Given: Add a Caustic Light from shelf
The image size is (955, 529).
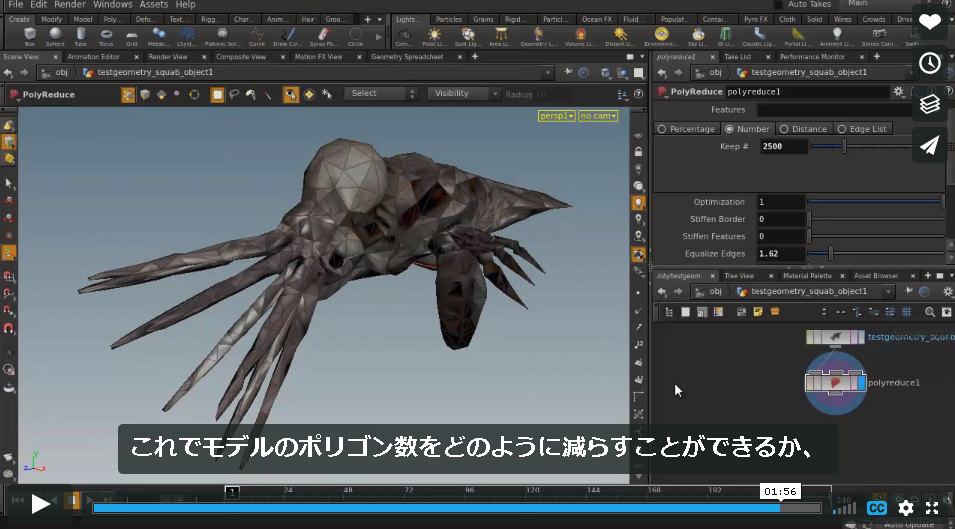Looking at the screenshot, I should click(x=759, y=36).
